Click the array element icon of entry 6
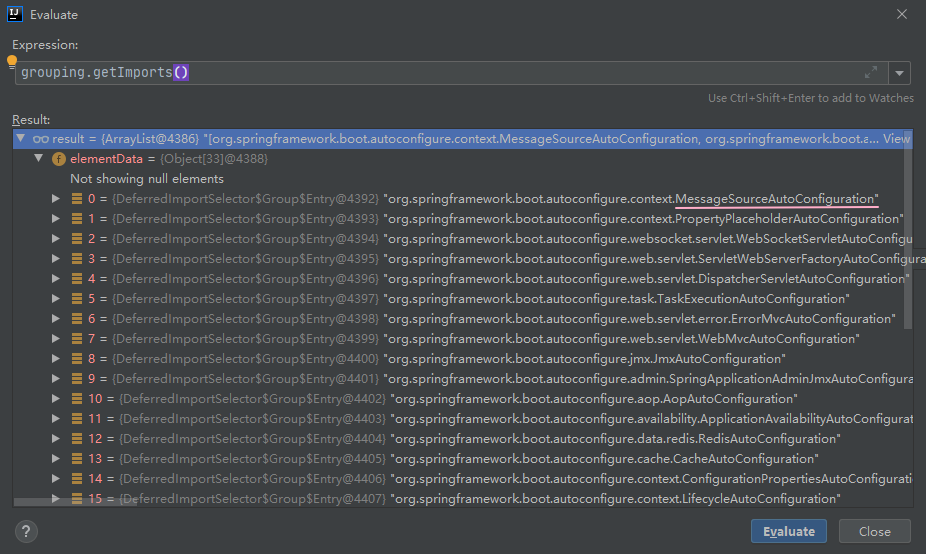 (77, 319)
